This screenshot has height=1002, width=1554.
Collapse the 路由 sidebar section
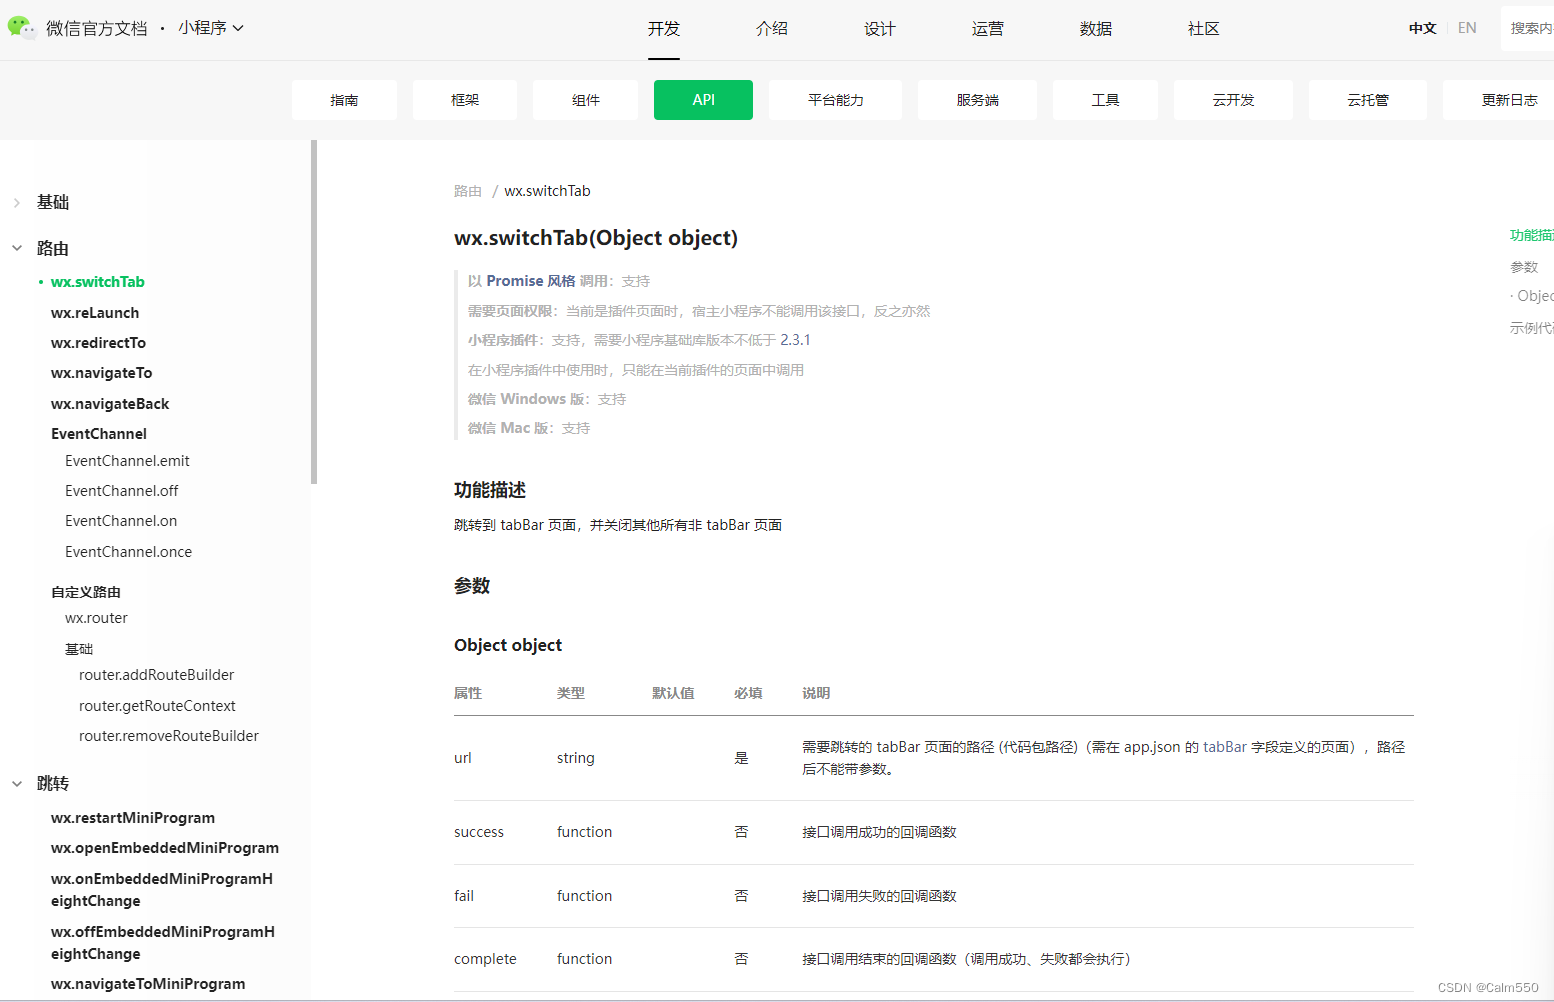point(17,248)
